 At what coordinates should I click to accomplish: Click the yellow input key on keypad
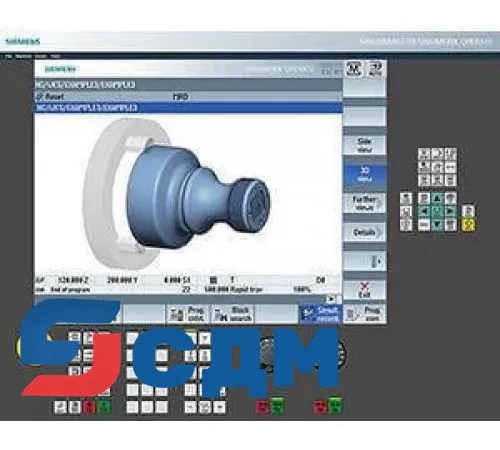pos(468,225)
